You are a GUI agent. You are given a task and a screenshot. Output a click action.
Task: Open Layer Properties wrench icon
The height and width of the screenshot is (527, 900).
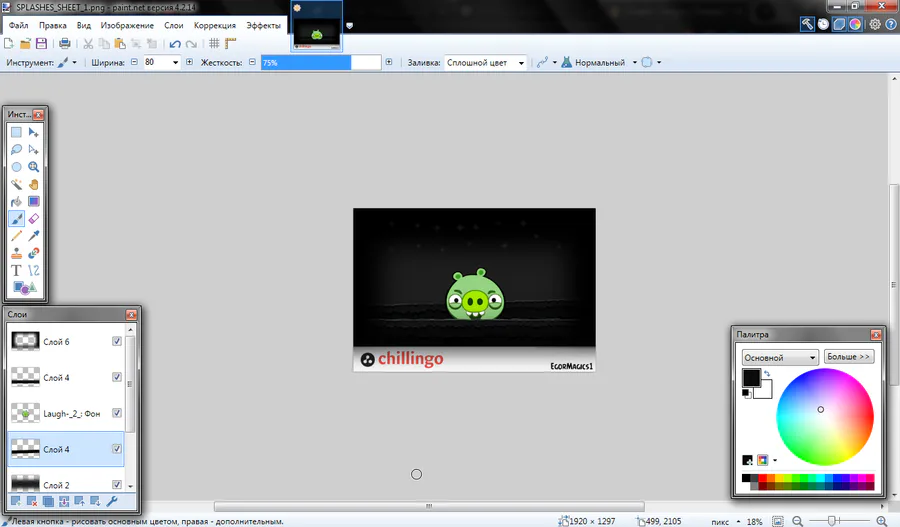(112, 501)
